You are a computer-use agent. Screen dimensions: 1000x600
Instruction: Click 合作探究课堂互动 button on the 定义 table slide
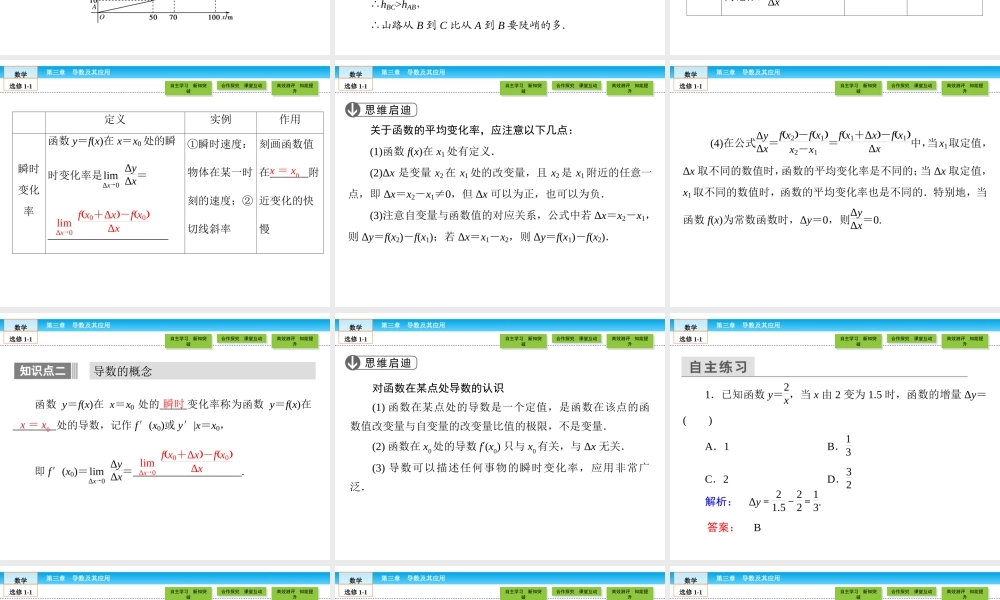click(244, 87)
